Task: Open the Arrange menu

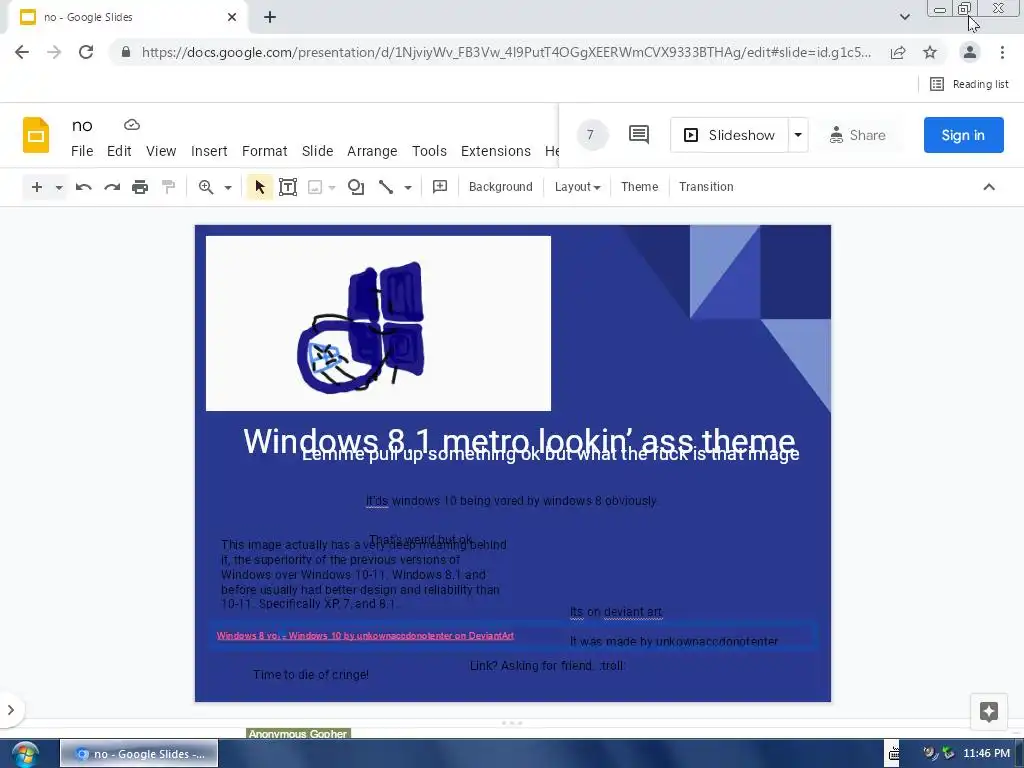Action: point(372,151)
